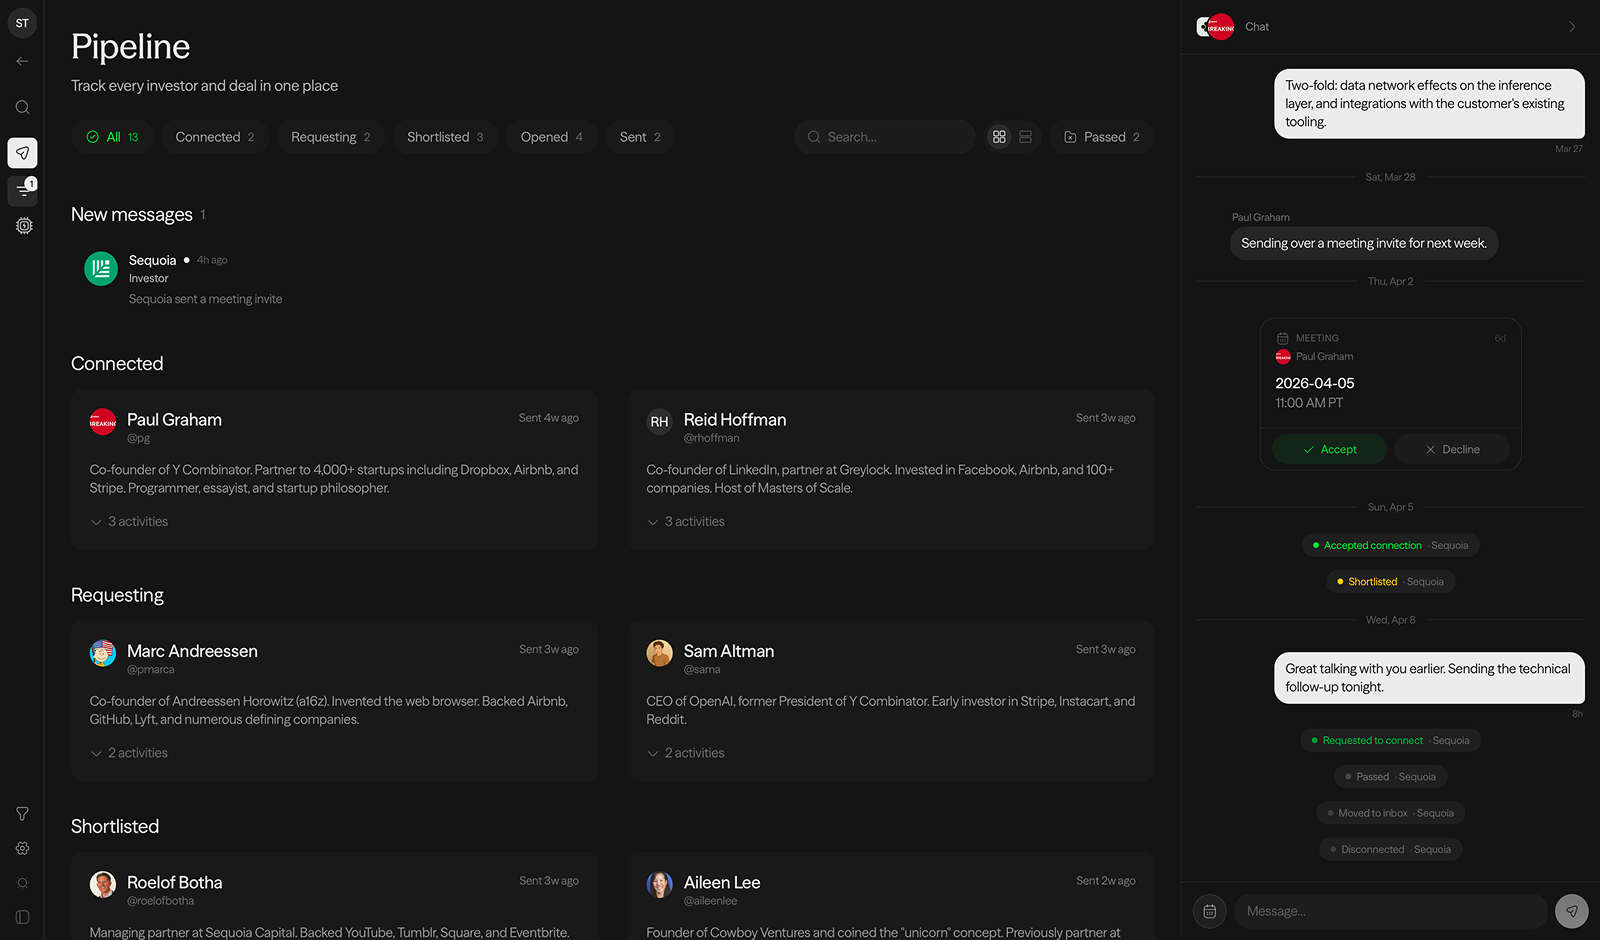Open the Passed folder button
Viewport: 1600px width, 940px height.
pos(1101,137)
